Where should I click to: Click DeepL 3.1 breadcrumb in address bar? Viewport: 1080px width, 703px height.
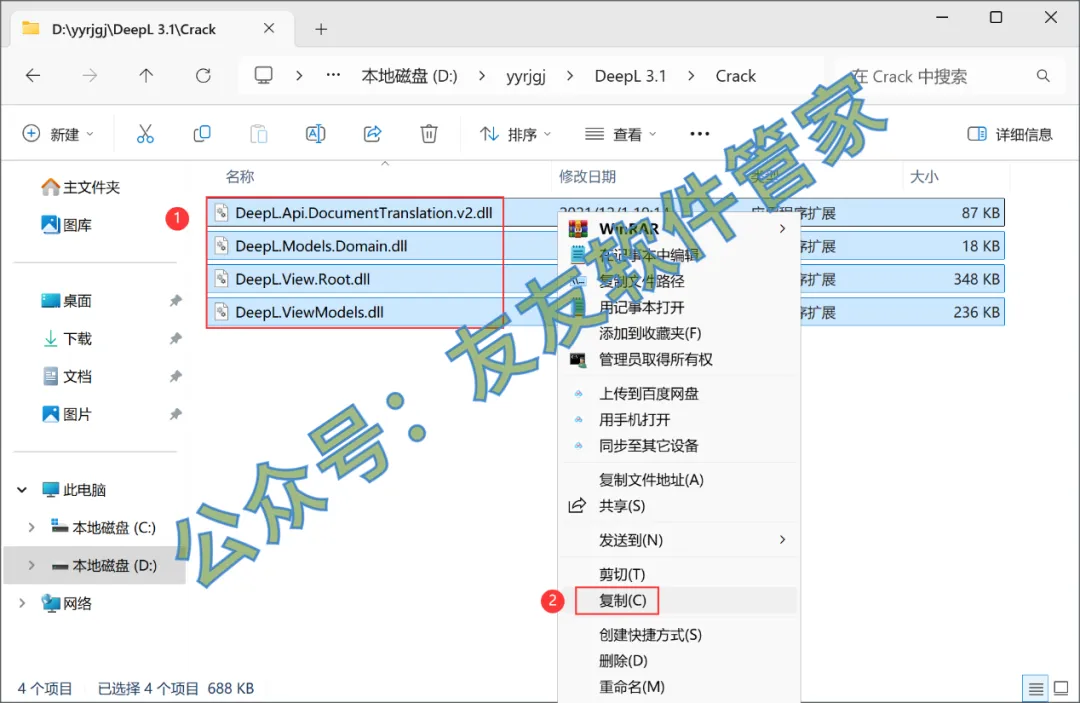pos(630,76)
